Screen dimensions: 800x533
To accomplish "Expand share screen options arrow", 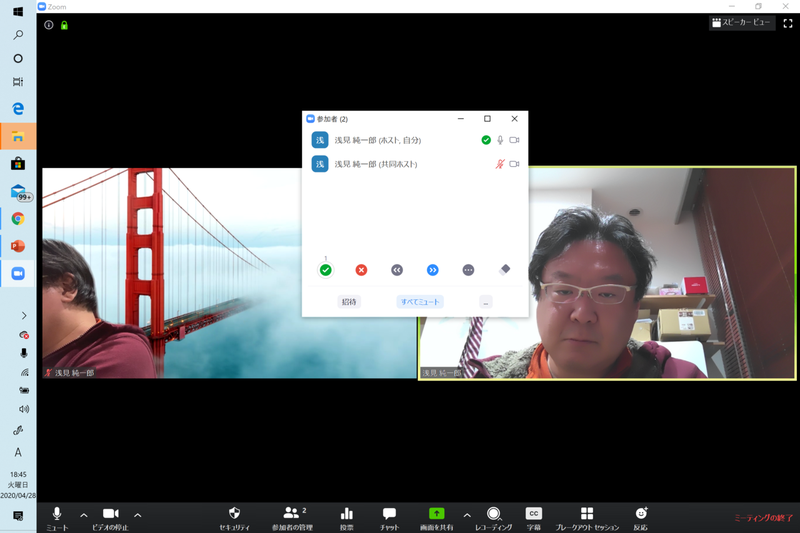I will click(x=467, y=515).
